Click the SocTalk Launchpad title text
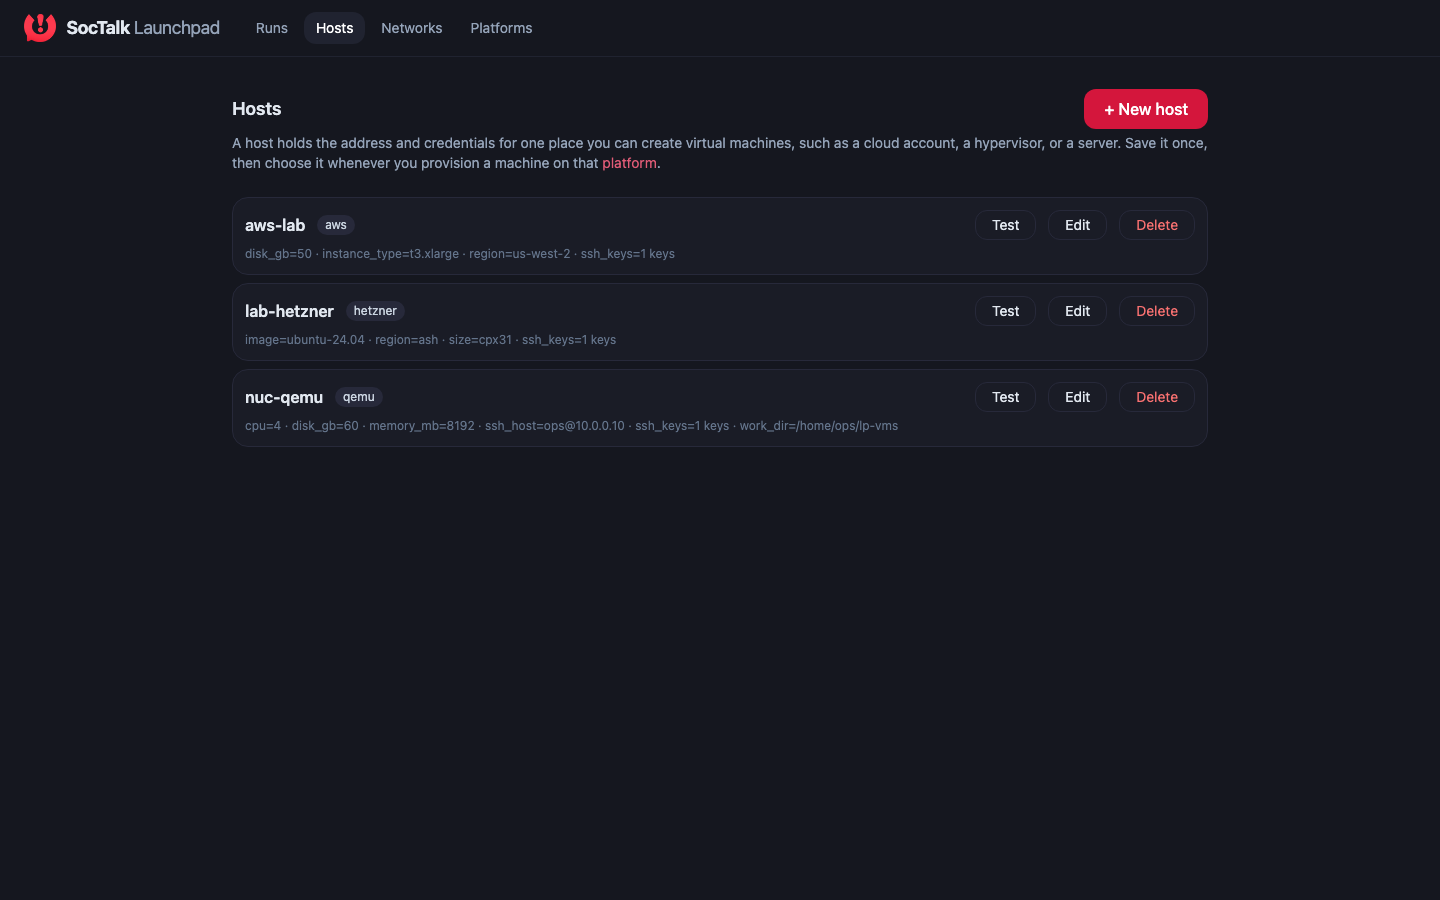 pos(143,28)
